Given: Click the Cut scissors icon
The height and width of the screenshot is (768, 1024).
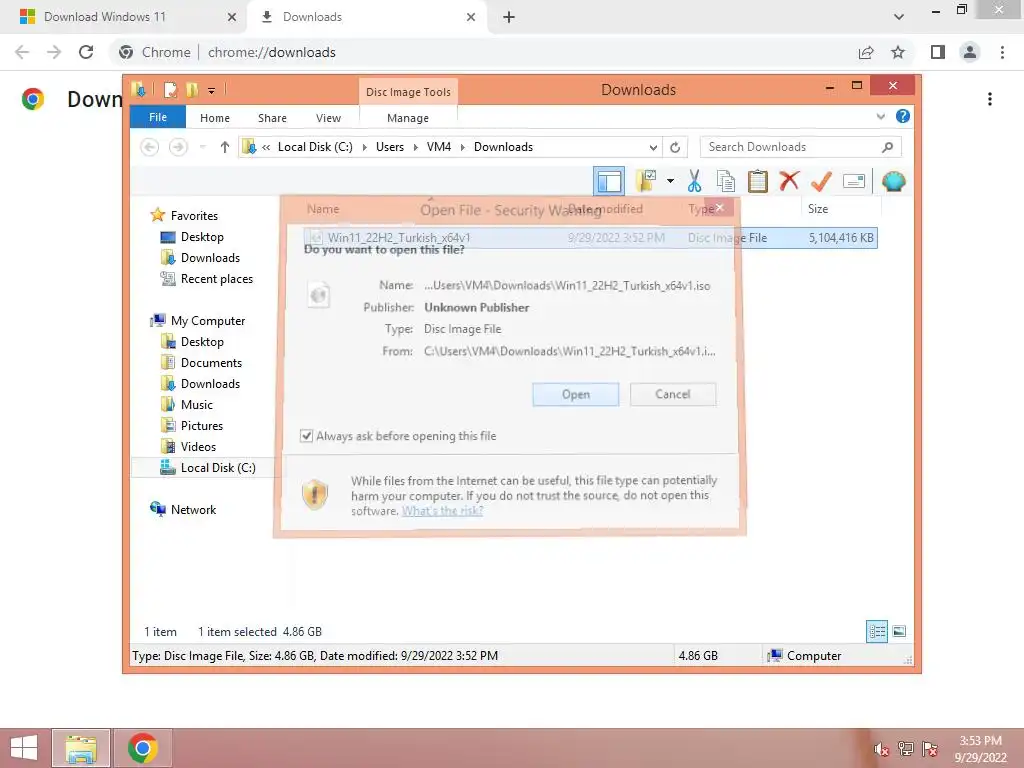Looking at the screenshot, I should coord(694,181).
